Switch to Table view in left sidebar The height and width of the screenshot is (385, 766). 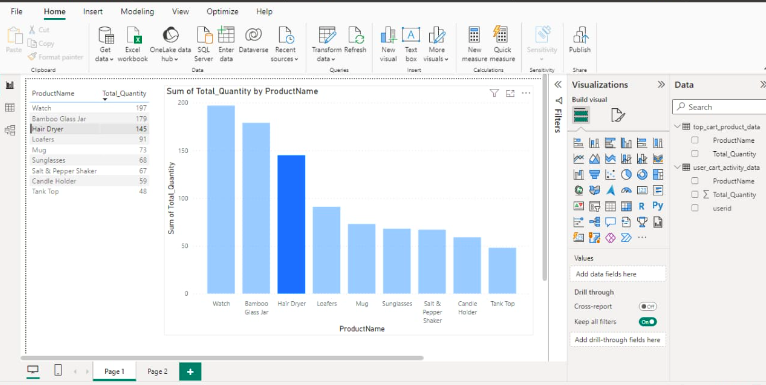10,108
